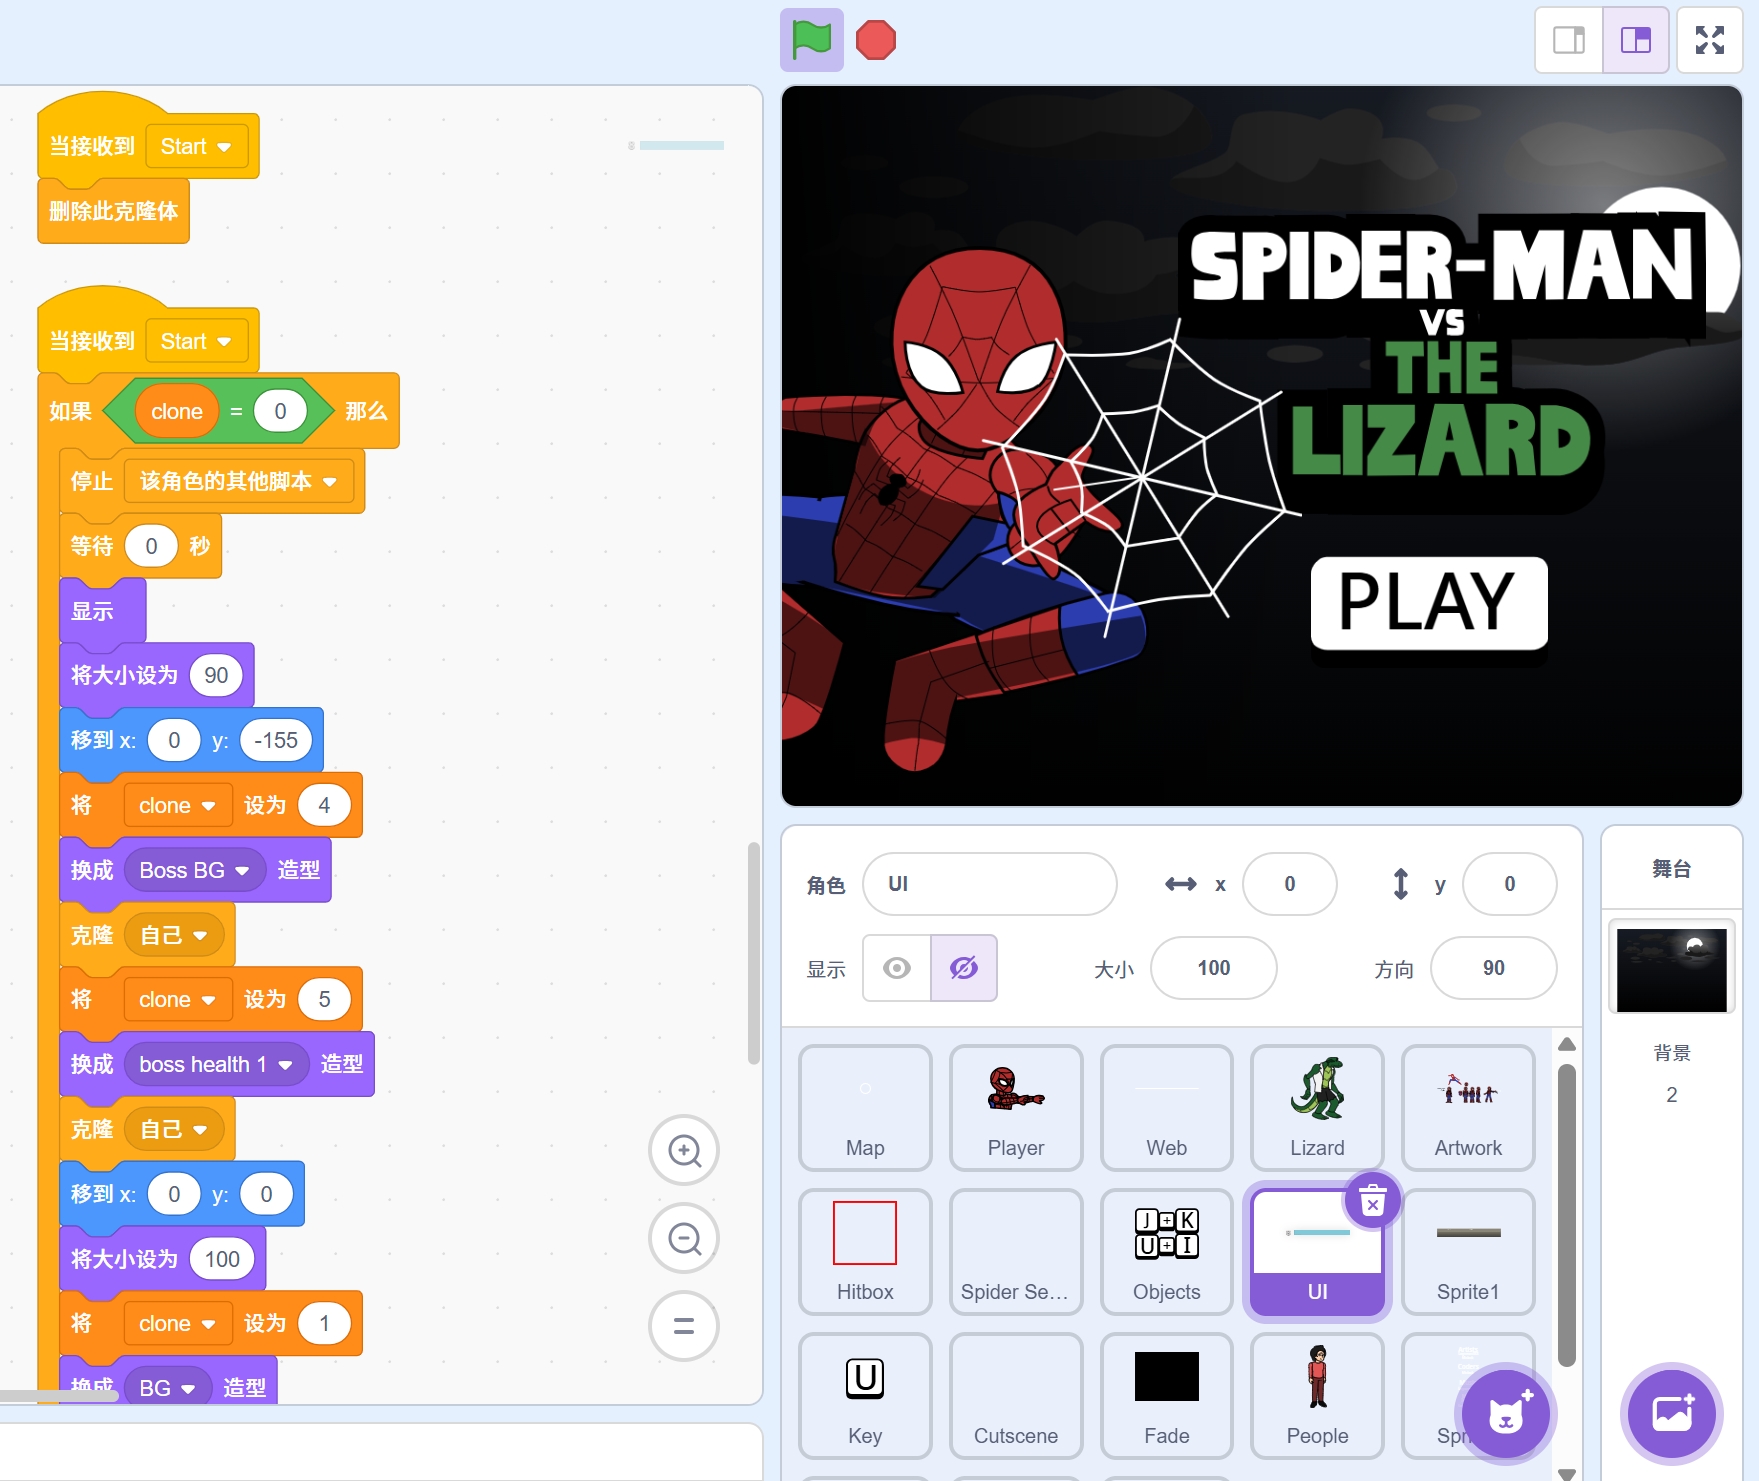Open the choose a backdrop button
Screen dimensions: 1759x1481
[1671, 1414]
